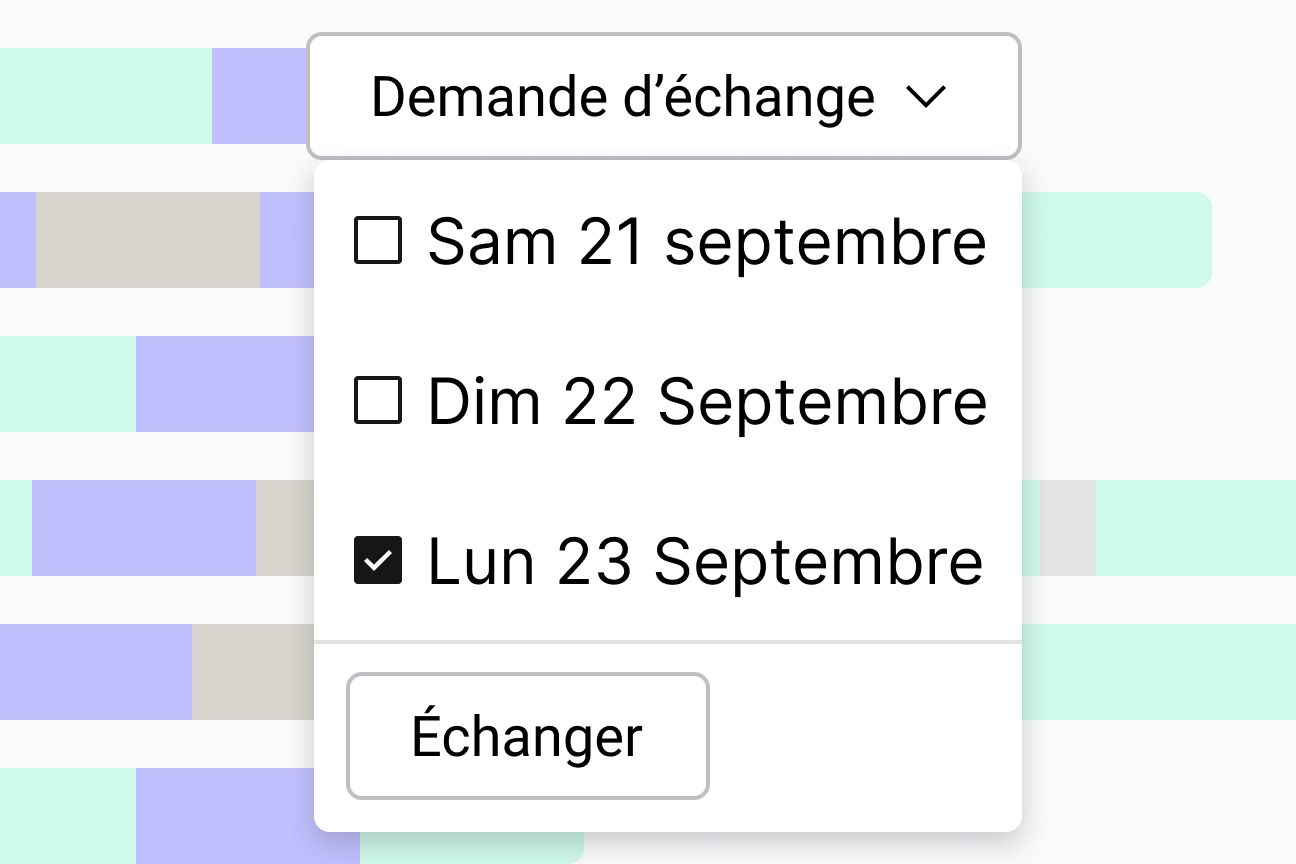The image size is (1296, 864).
Task: Select the wide purple block left of Lun 23 checkbox
Action: pos(144,528)
